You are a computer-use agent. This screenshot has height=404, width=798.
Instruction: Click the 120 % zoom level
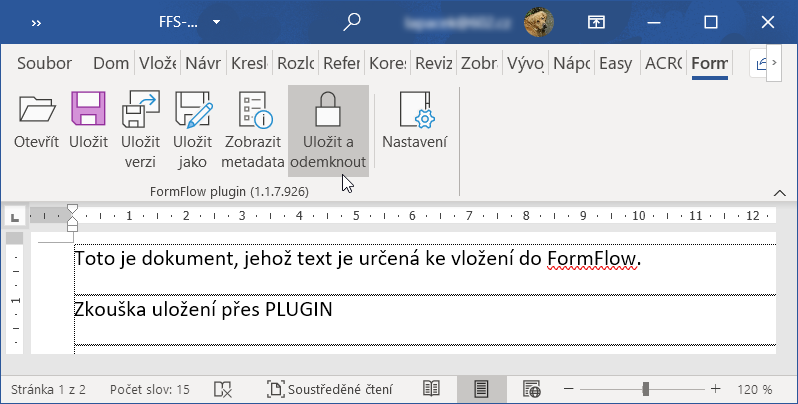(x=754, y=388)
